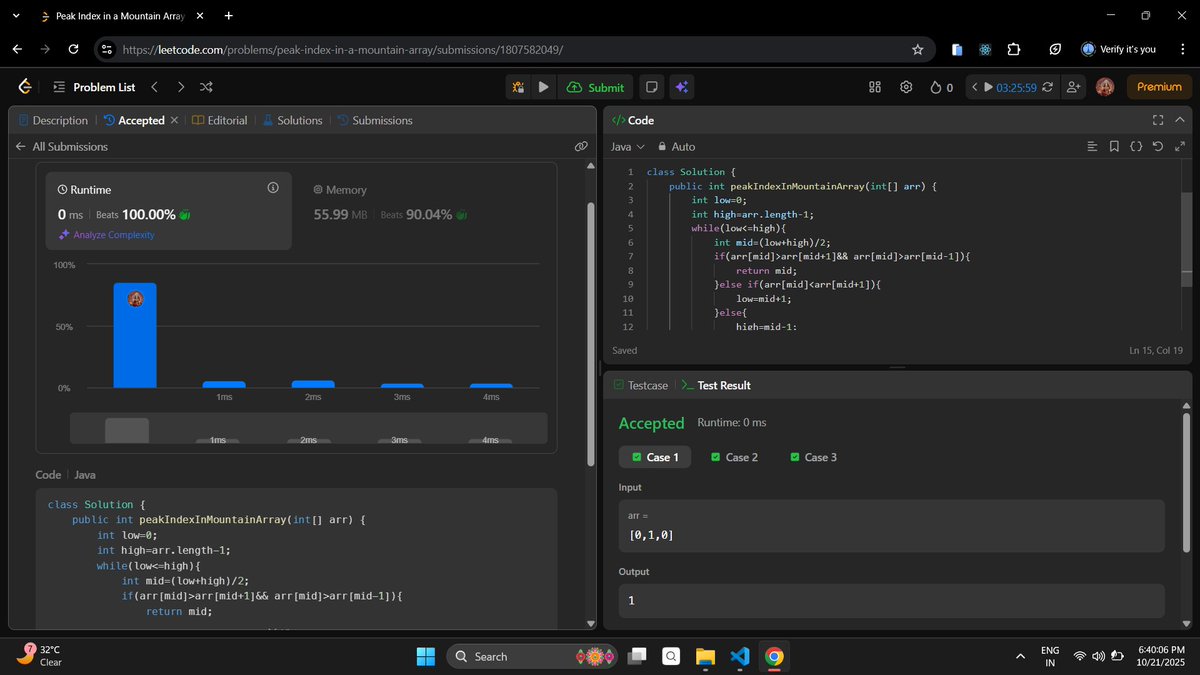Open the notes icon
The width and height of the screenshot is (1200, 675).
[652, 87]
